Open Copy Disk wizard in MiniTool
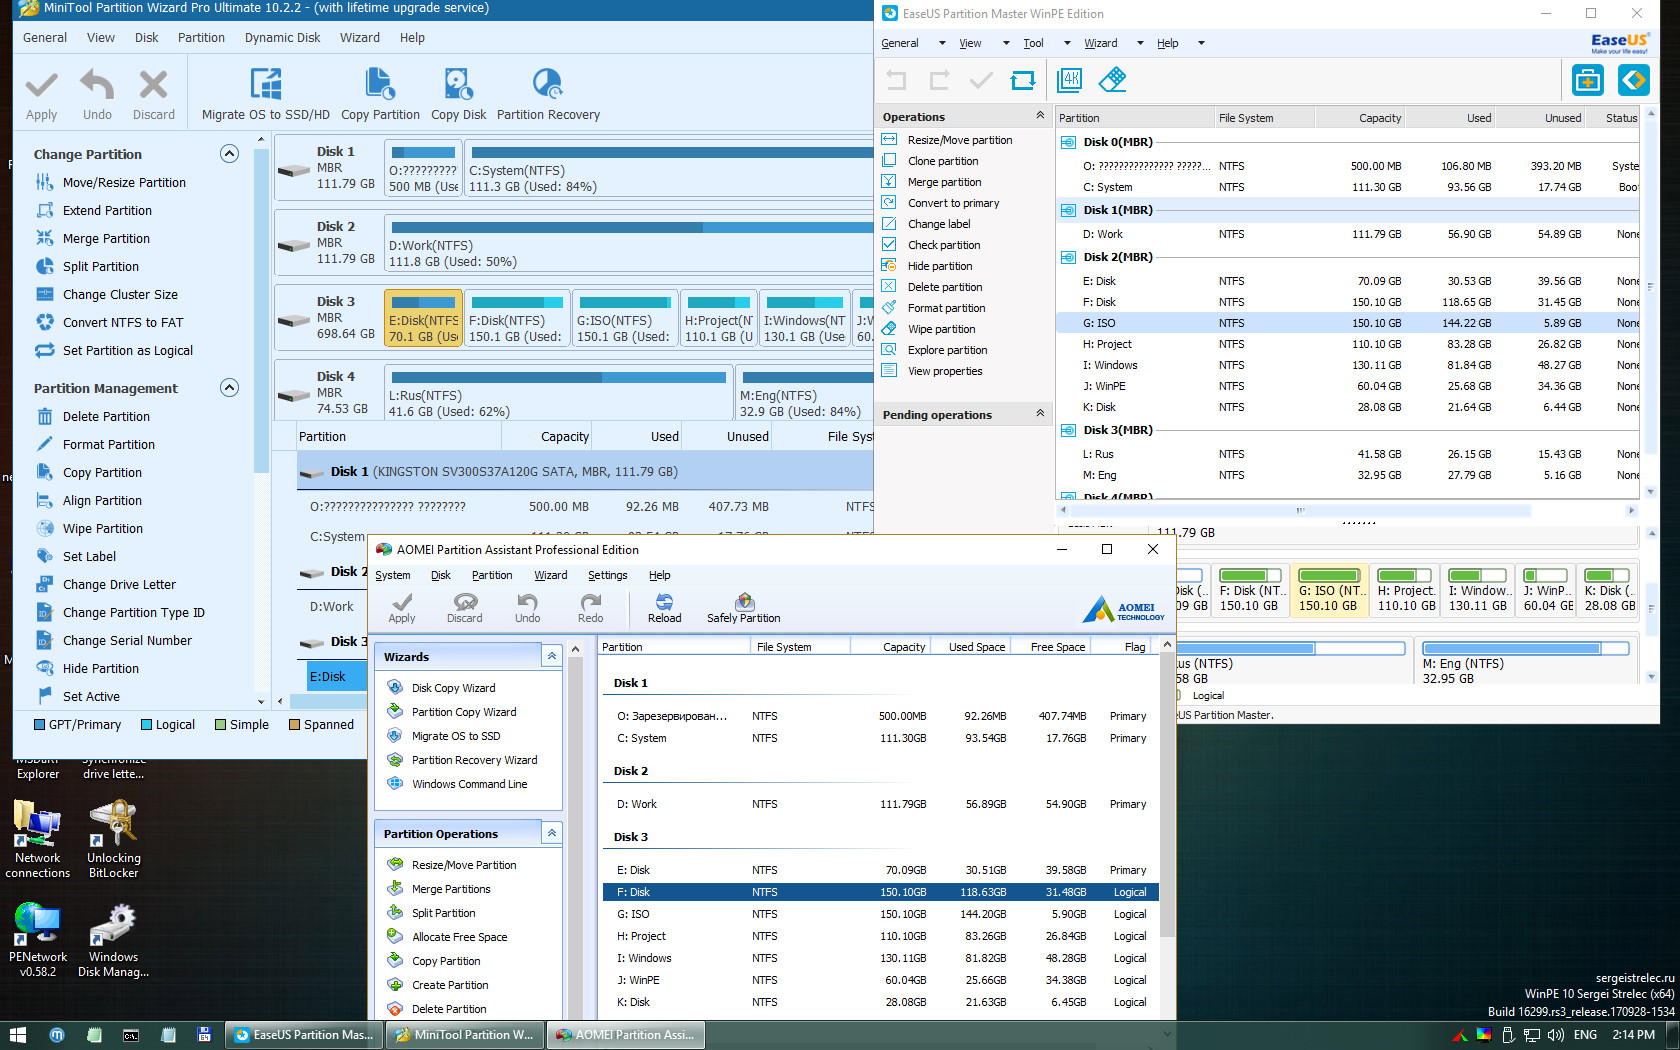The width and height of the screenshot is (1680, 1050). coord(459,95)
